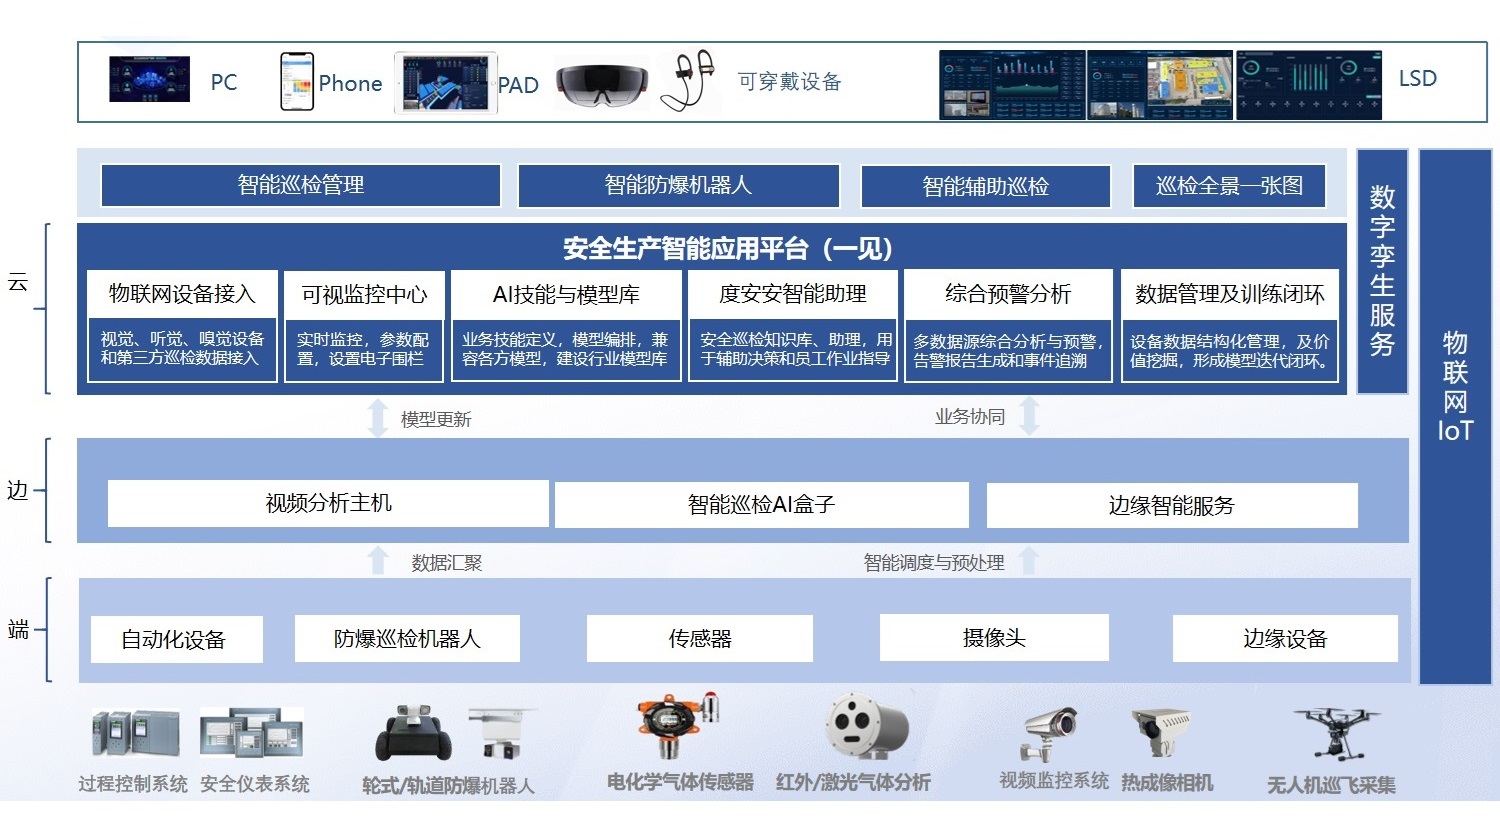Click the 过程控制系统 equipment image
1500x827 pixels.
click(136, 733)
